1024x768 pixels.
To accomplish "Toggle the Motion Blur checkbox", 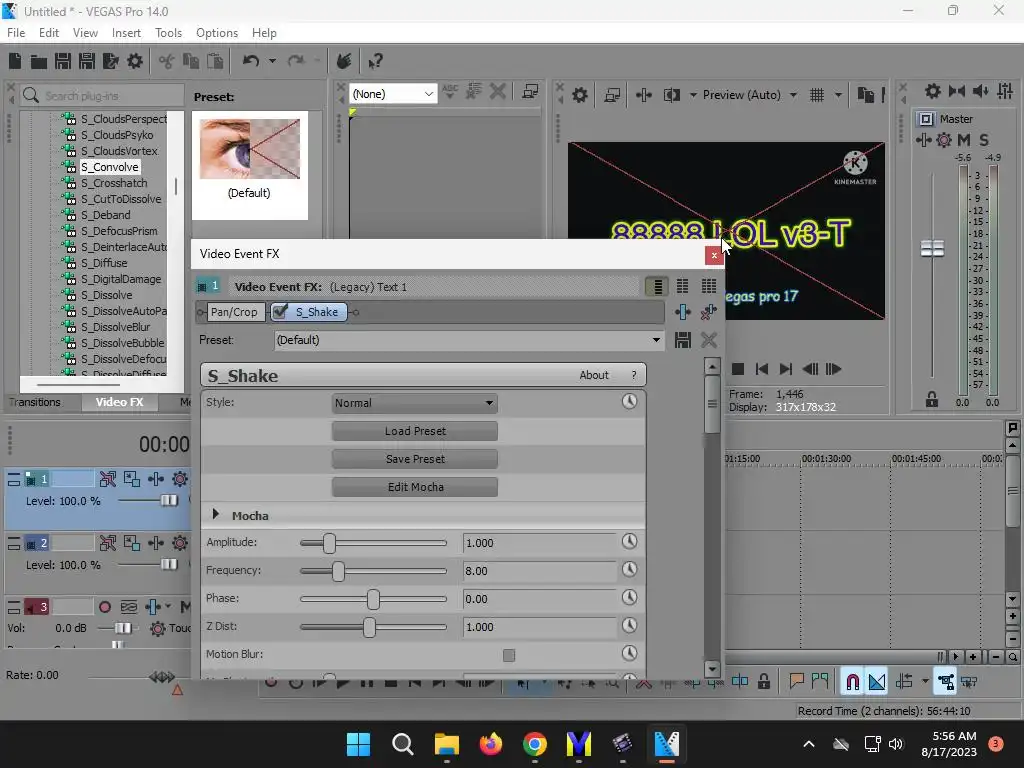I will (509, 655).
